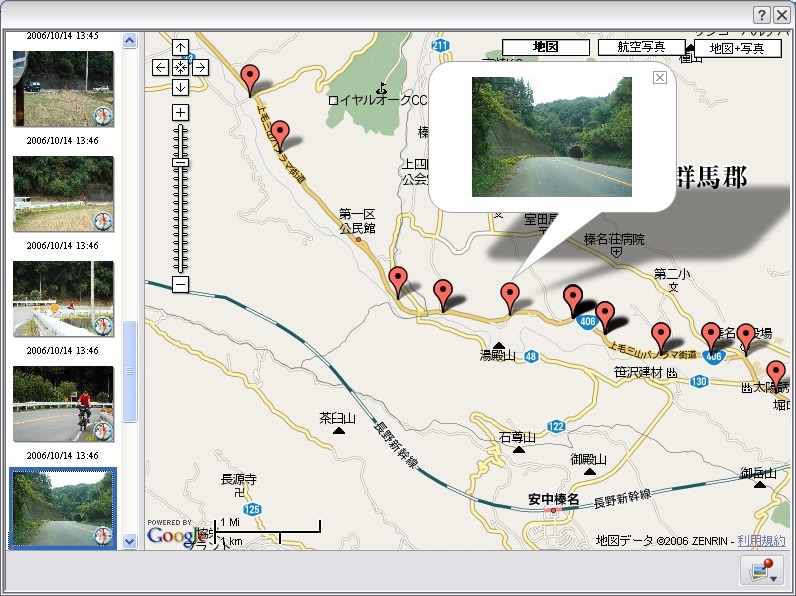This screenshot has width=796, height=596.
Task: Close the photo info balloon
Action: (659, 78)
